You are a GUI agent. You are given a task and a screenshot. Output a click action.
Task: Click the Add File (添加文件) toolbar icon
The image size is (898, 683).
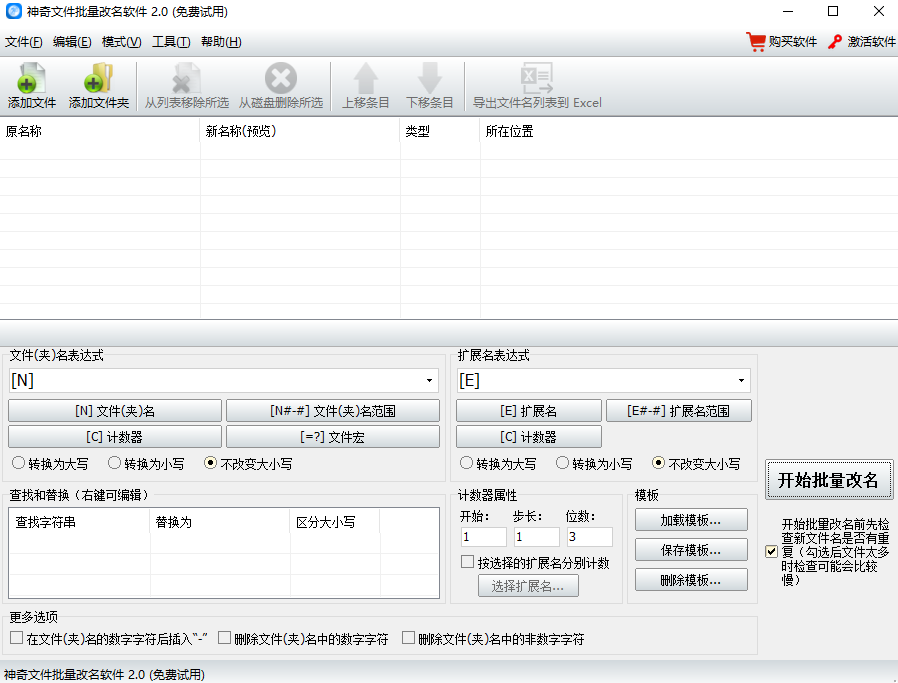pos(31,78)
